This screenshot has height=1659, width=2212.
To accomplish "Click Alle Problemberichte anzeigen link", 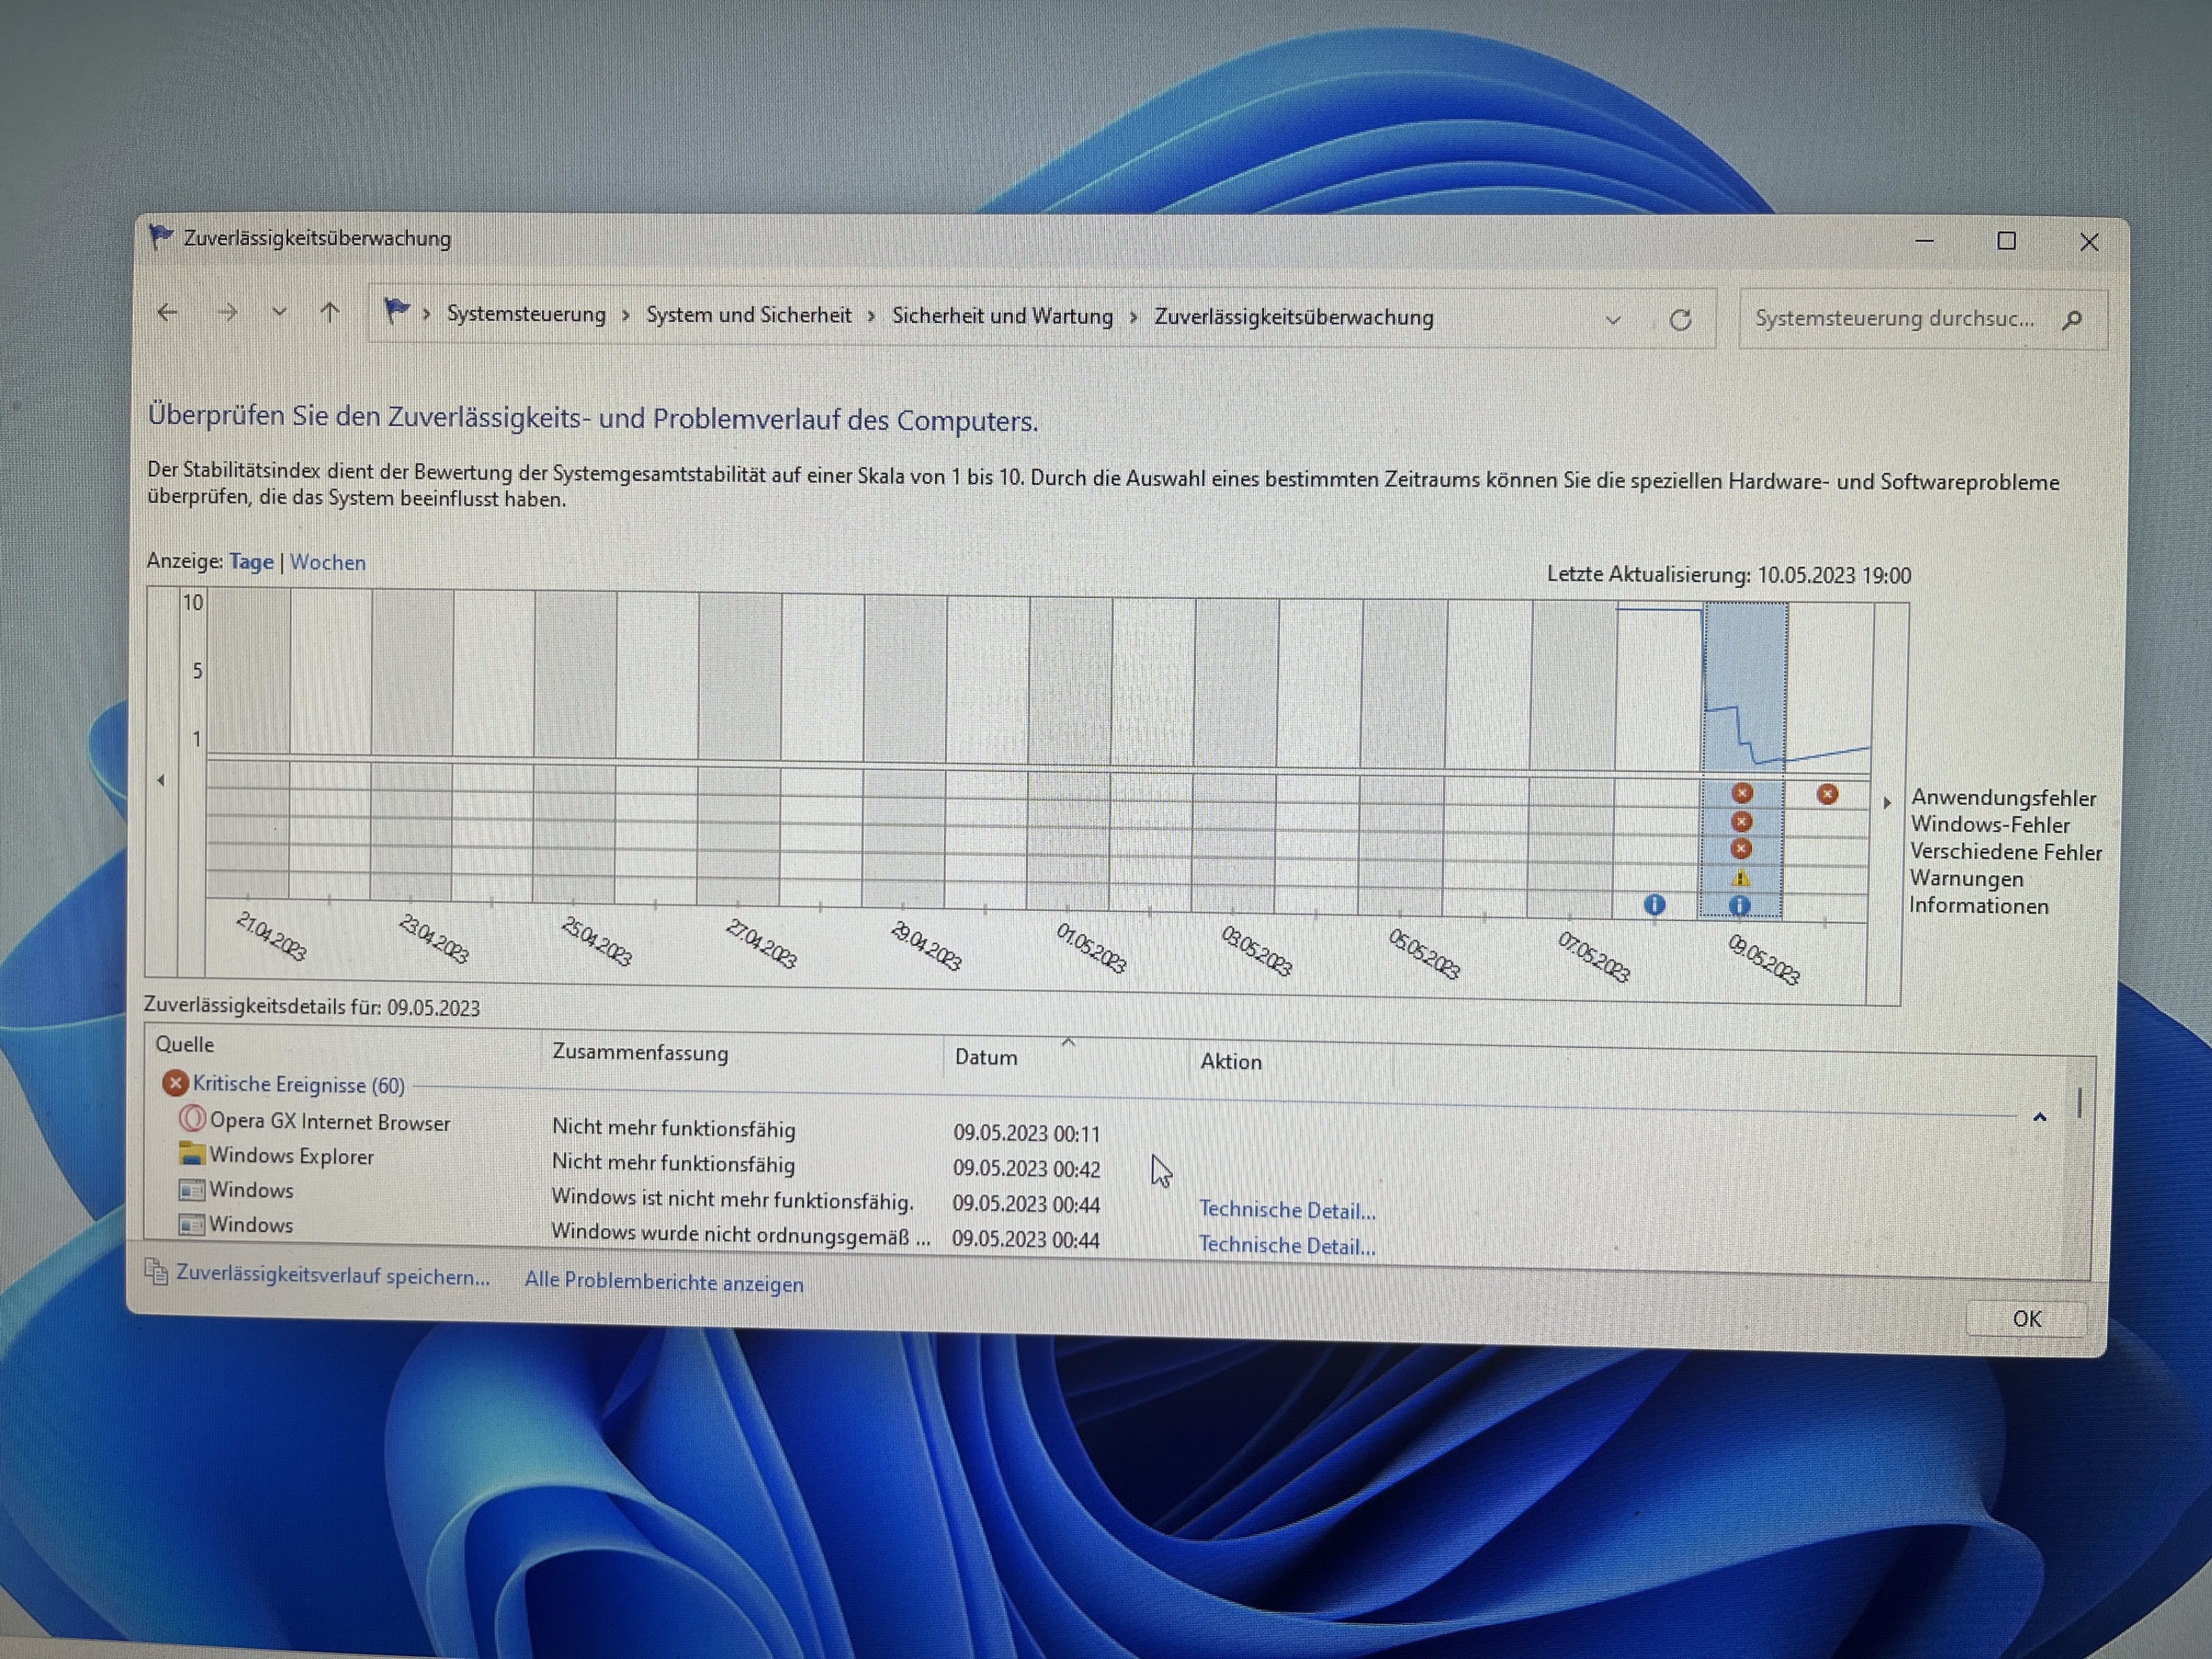I will pyautogui.click(x=664, y=1282).
